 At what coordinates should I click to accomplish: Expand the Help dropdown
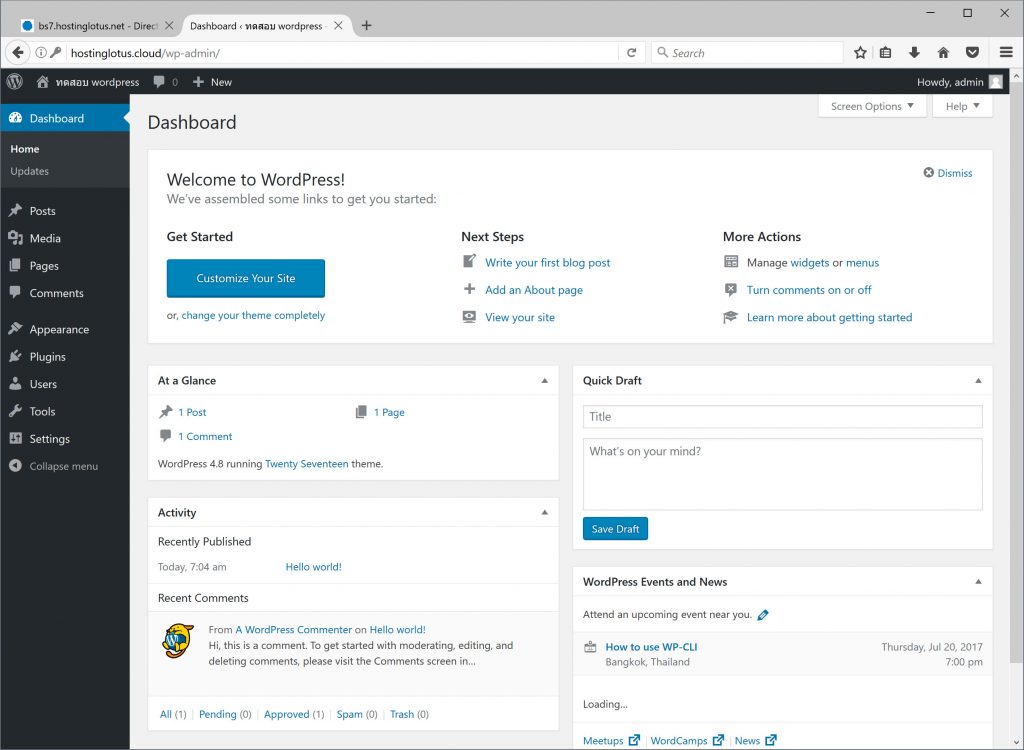[x=963, y=106]
